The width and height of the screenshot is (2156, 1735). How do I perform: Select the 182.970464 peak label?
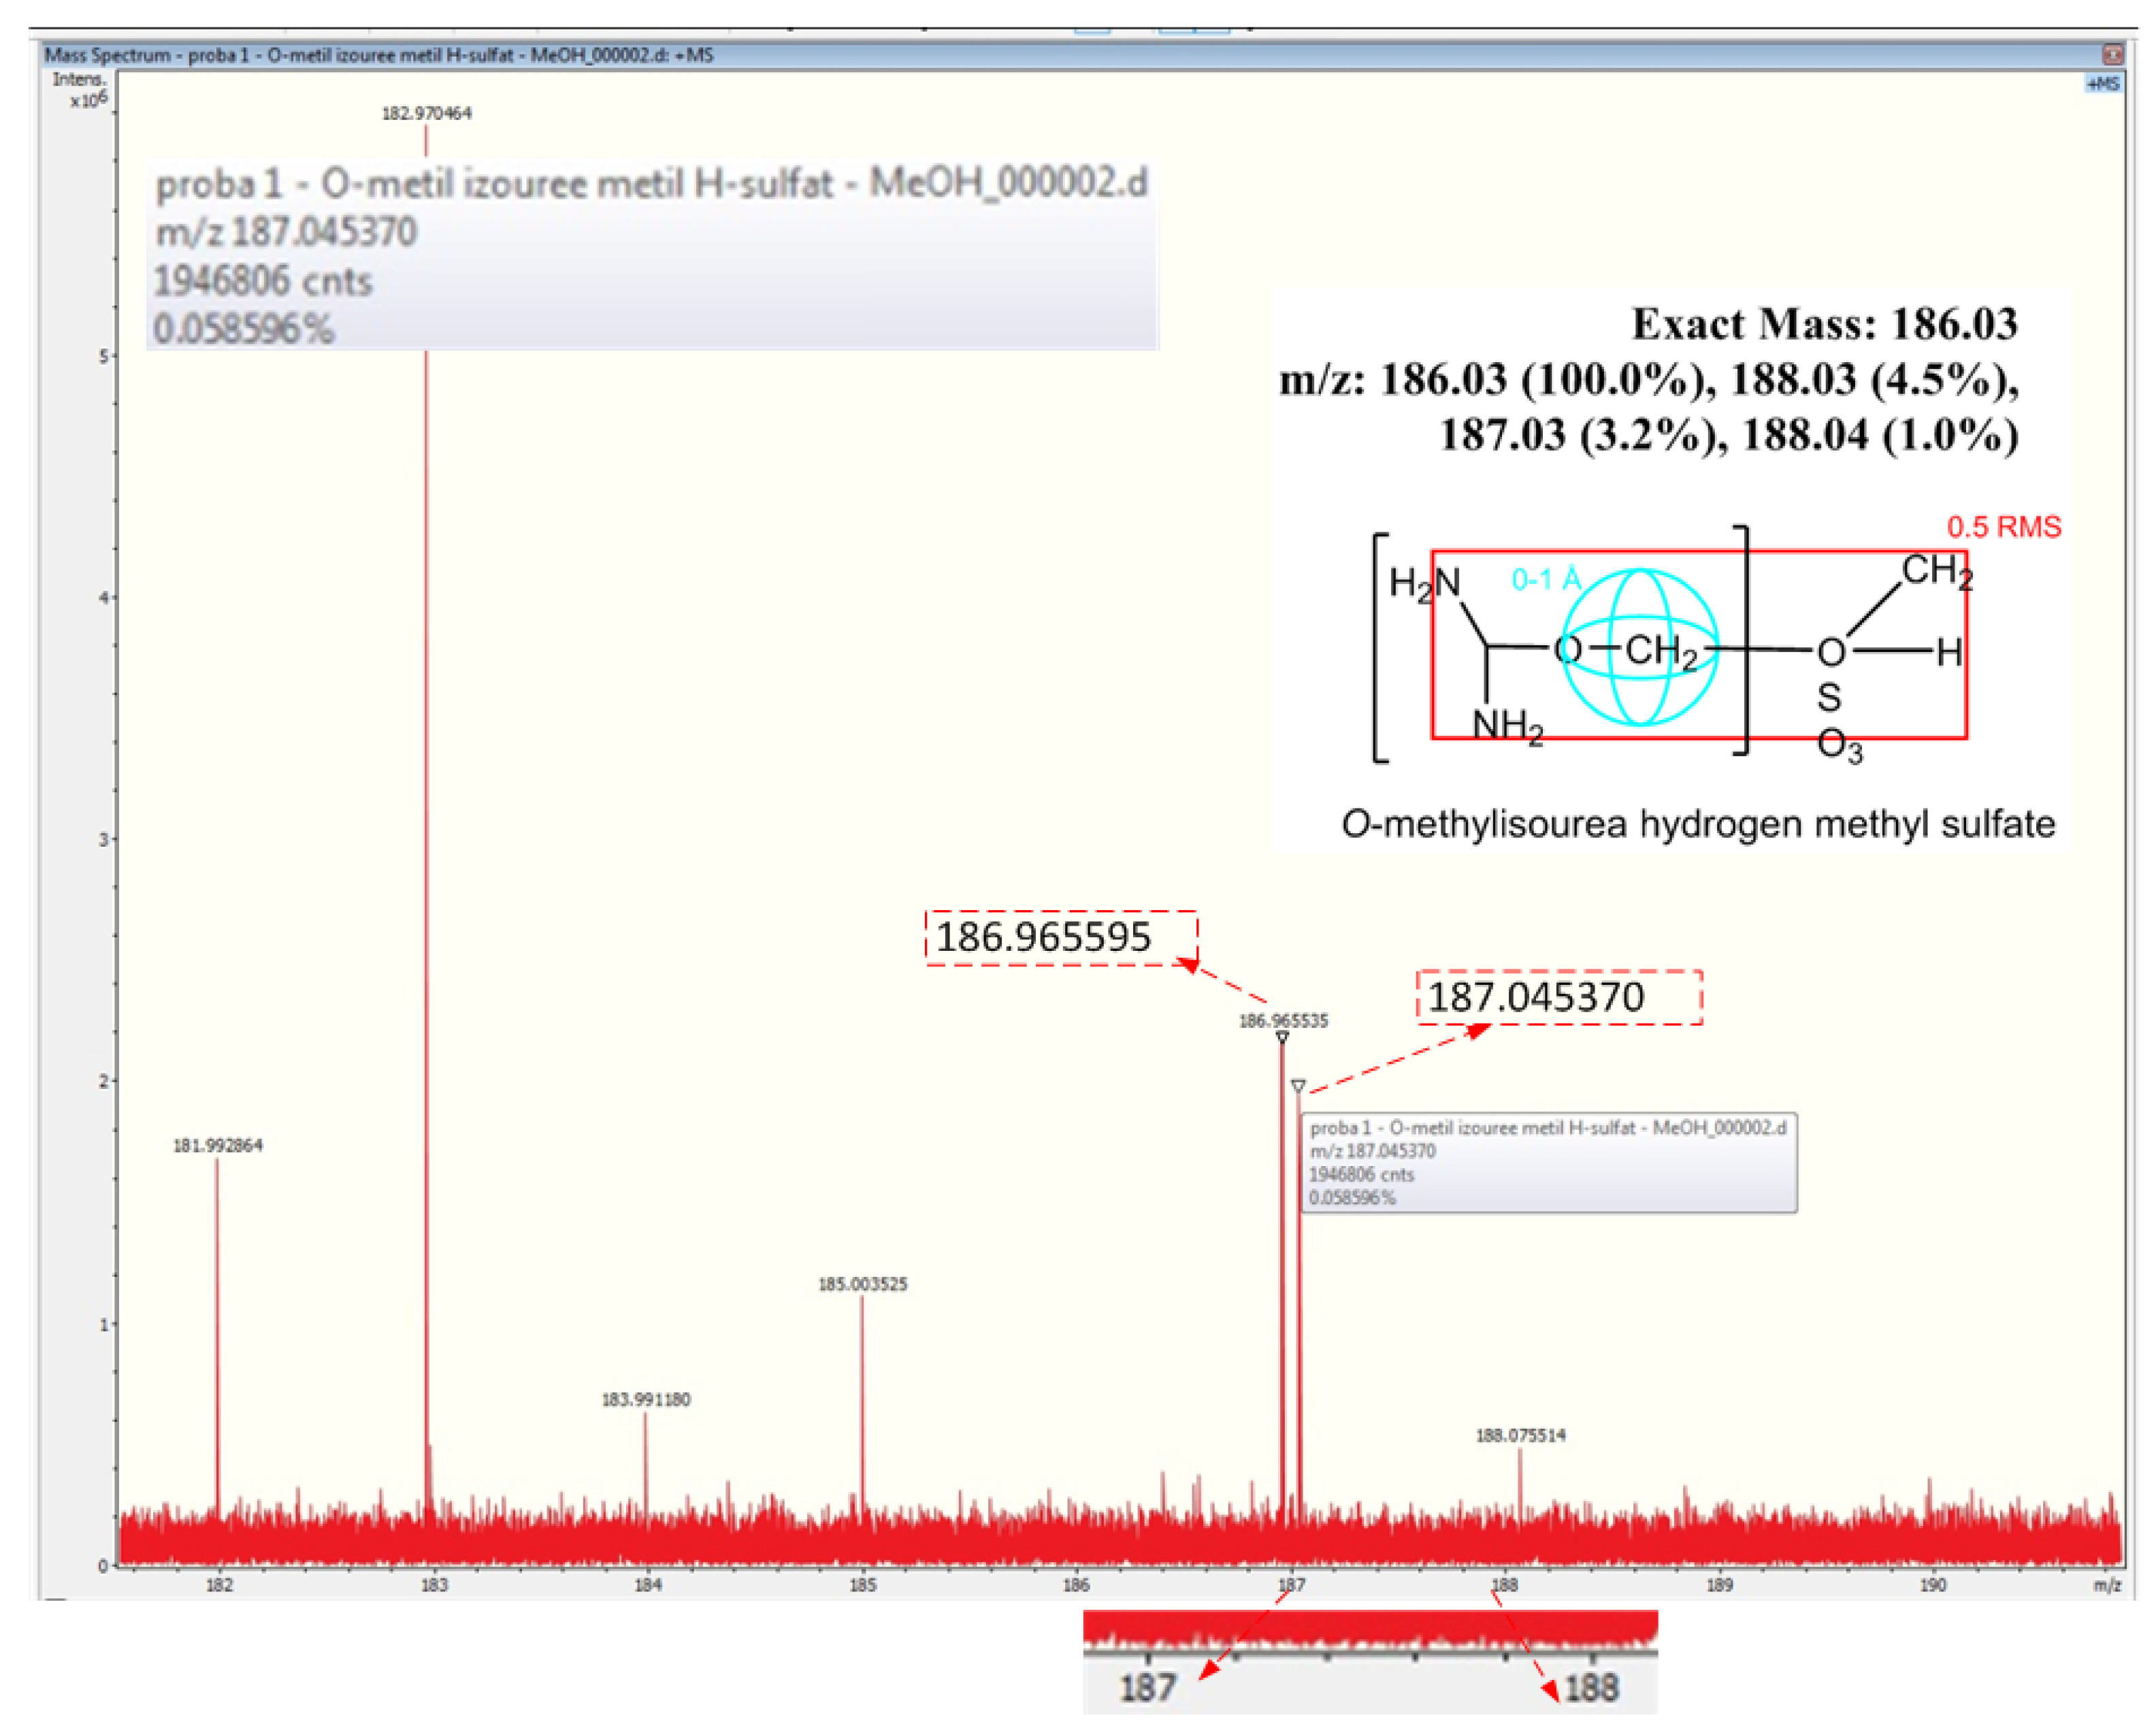coord(426,113)
